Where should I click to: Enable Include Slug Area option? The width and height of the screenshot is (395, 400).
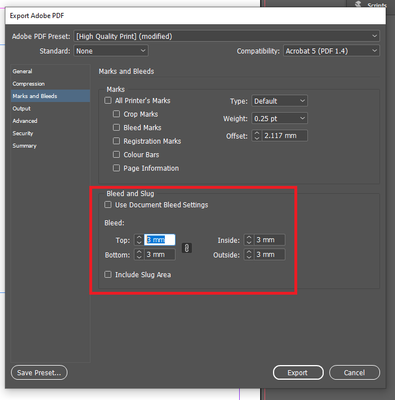click(108, 274)
